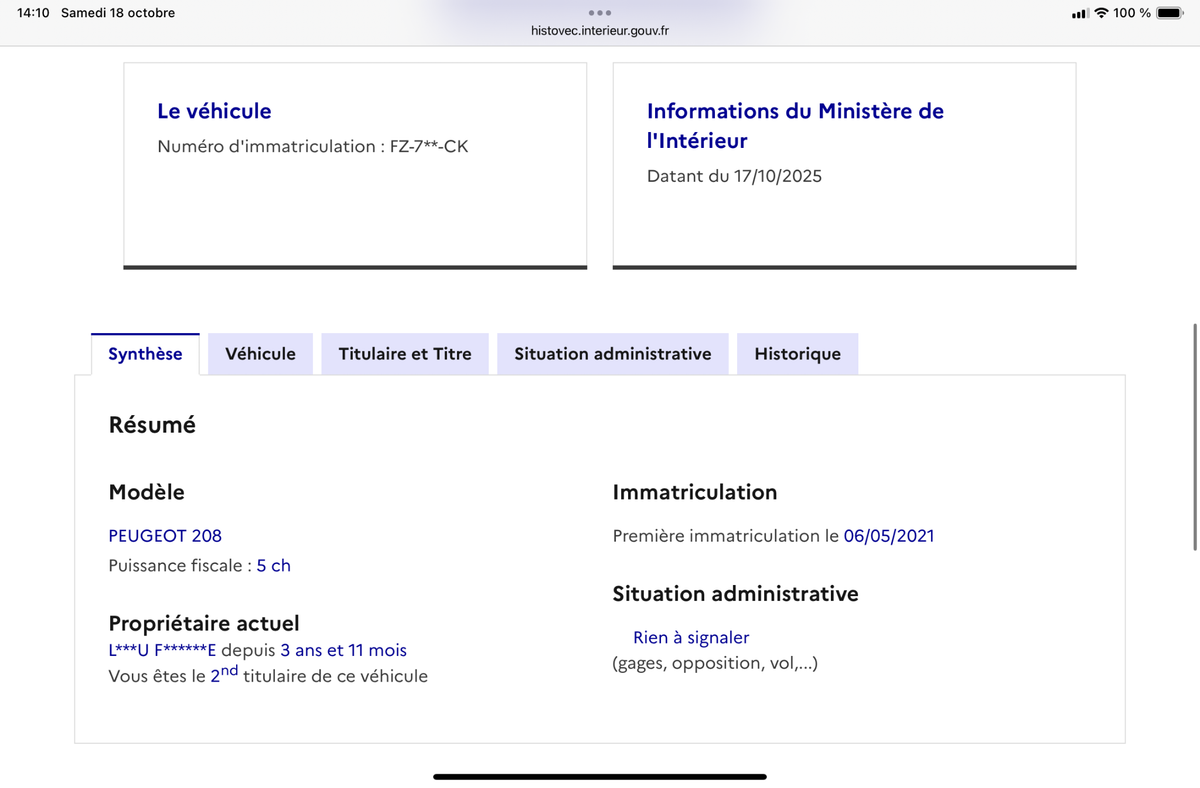
Task: Click Informations du Ministère de l'Intérieur heading
Action: 795,126
